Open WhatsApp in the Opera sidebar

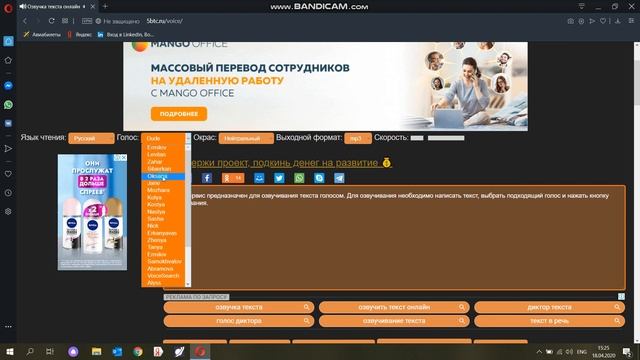(8, 105)
